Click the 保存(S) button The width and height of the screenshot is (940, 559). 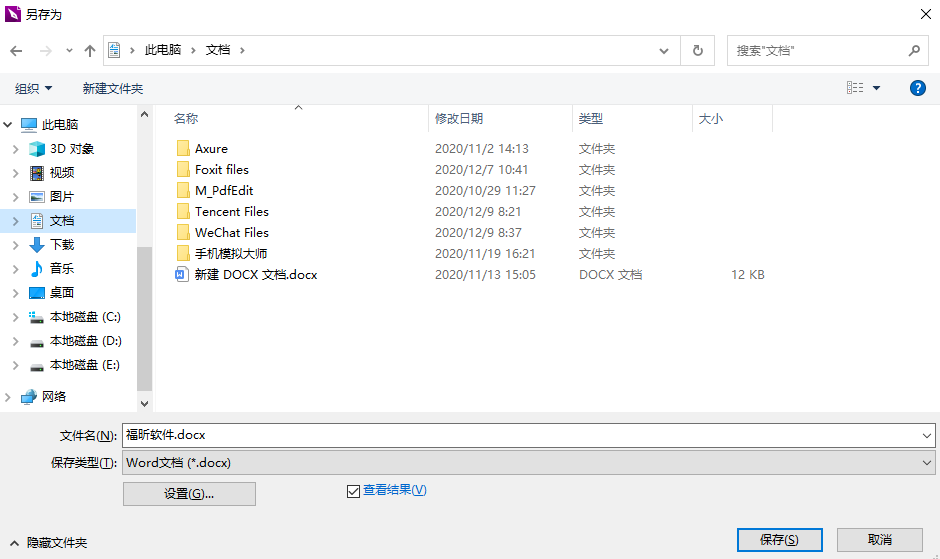coord(779,540)
